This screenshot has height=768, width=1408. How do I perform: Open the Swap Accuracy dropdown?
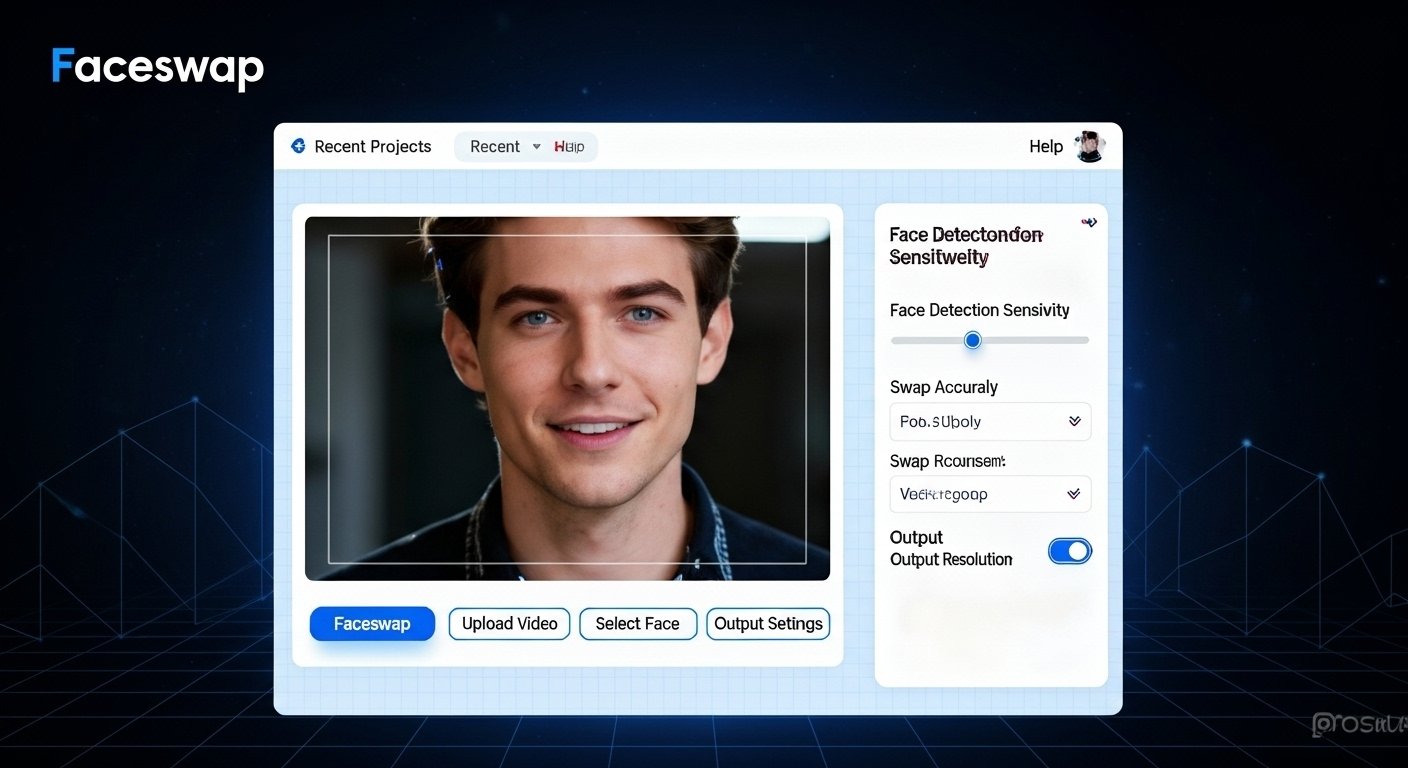989,421
